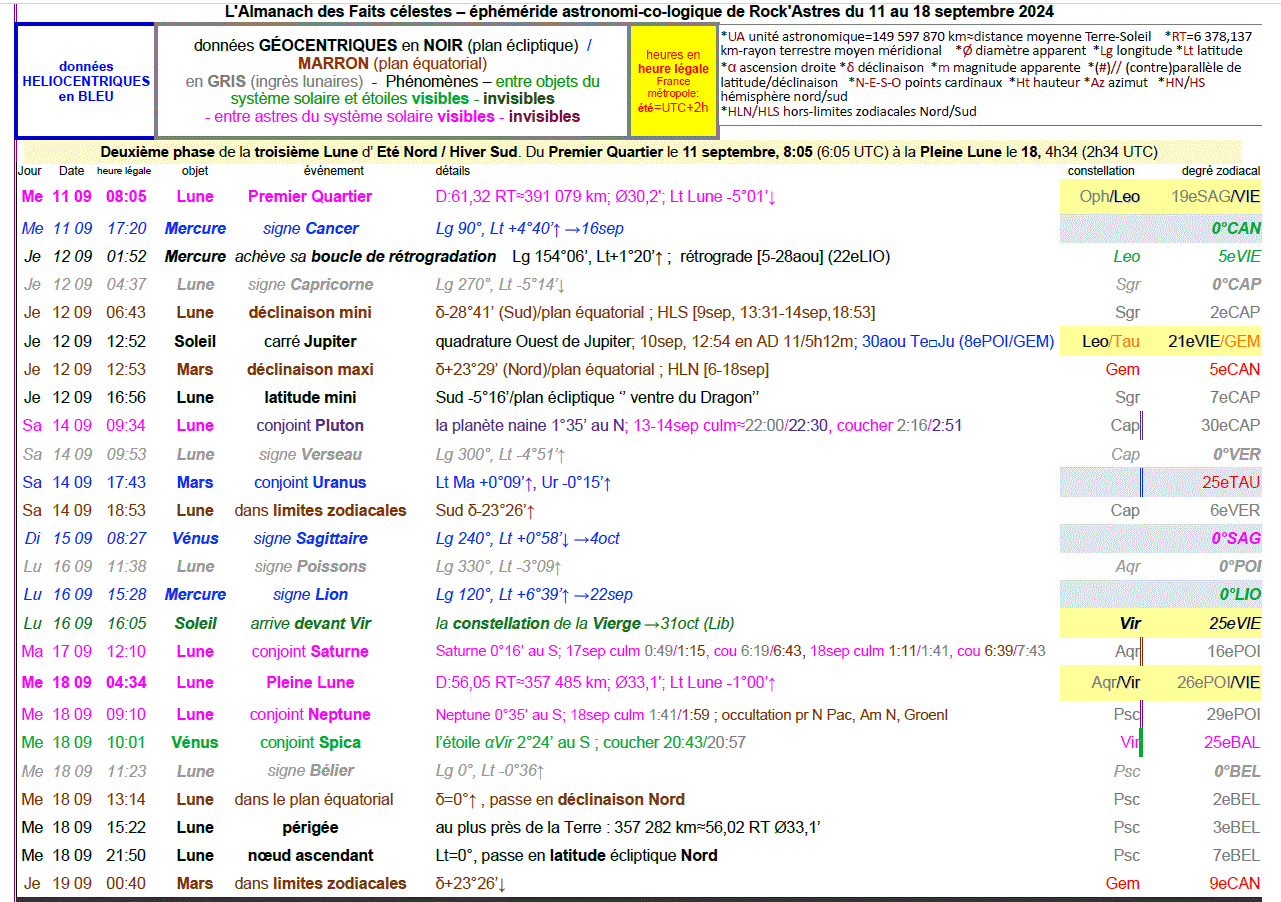Click the "latitude mini" event
The width and height of the screenshot is (1281, 902).
(x=310, y=397)
